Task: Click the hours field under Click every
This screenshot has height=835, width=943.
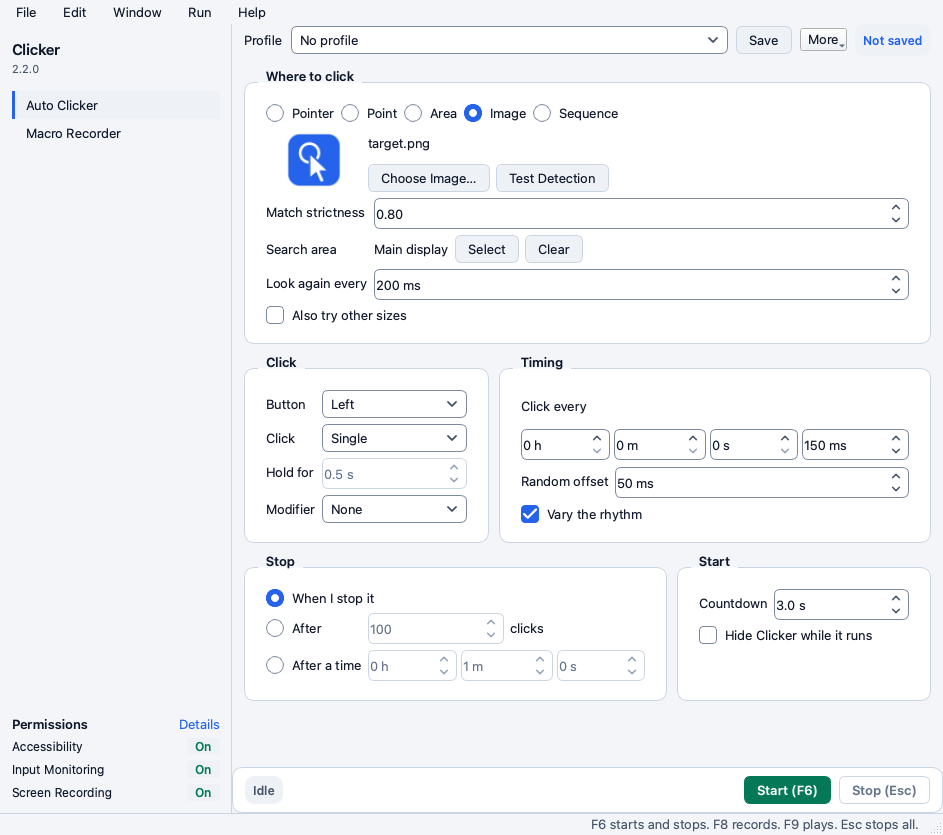Action: [565, 445]
